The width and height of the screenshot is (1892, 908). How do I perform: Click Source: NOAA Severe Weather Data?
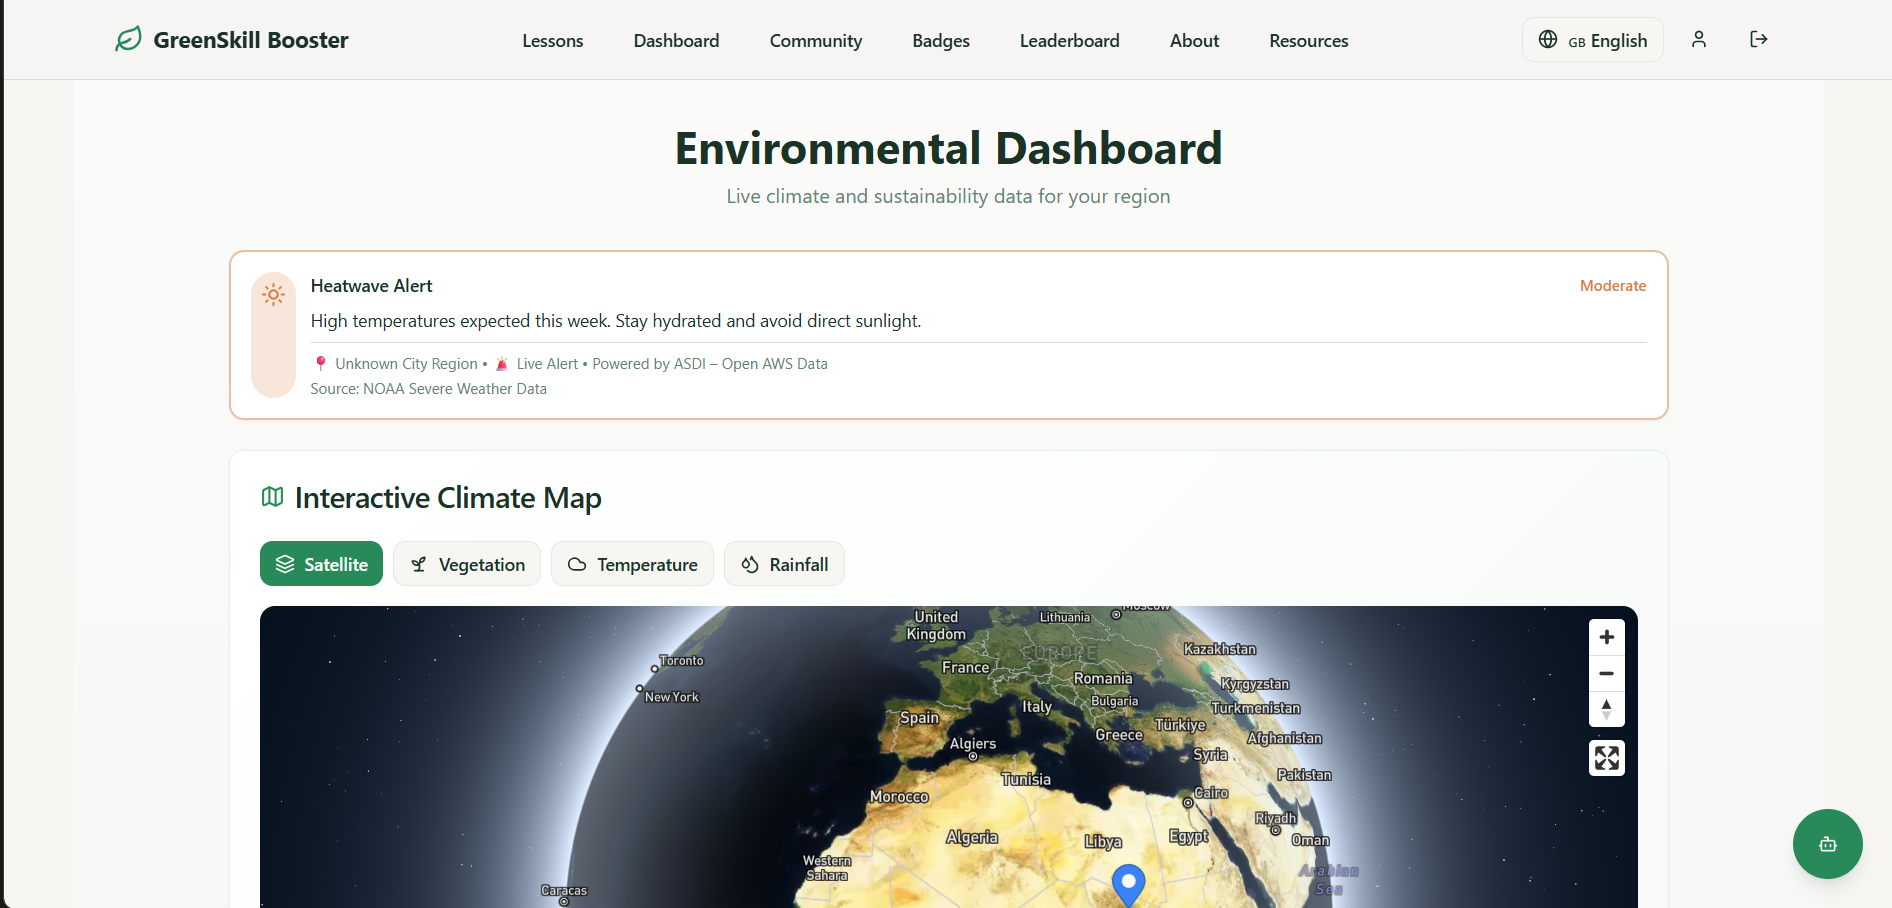[x=429, y=389]
